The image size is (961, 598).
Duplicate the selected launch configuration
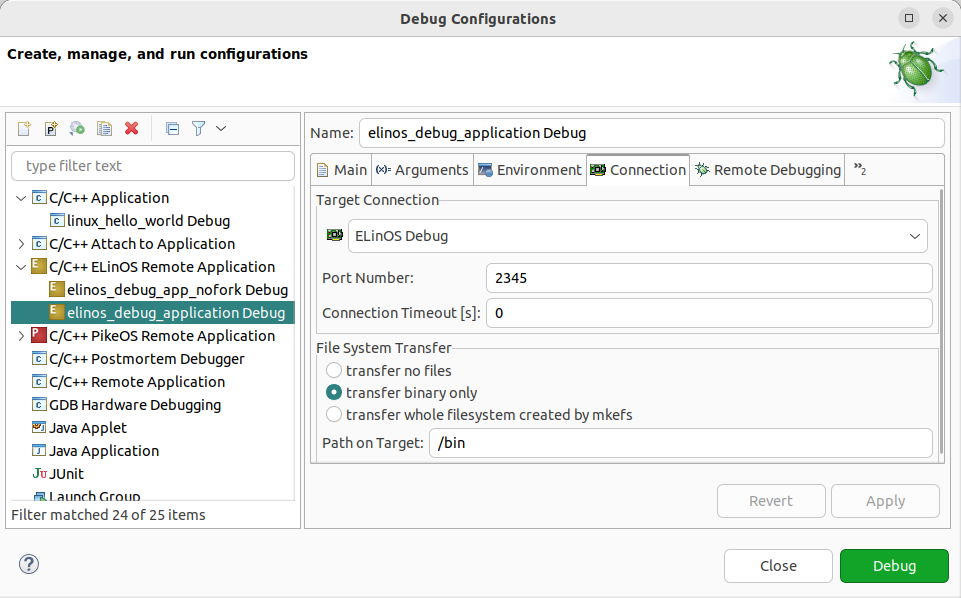(x=104, y=128)
